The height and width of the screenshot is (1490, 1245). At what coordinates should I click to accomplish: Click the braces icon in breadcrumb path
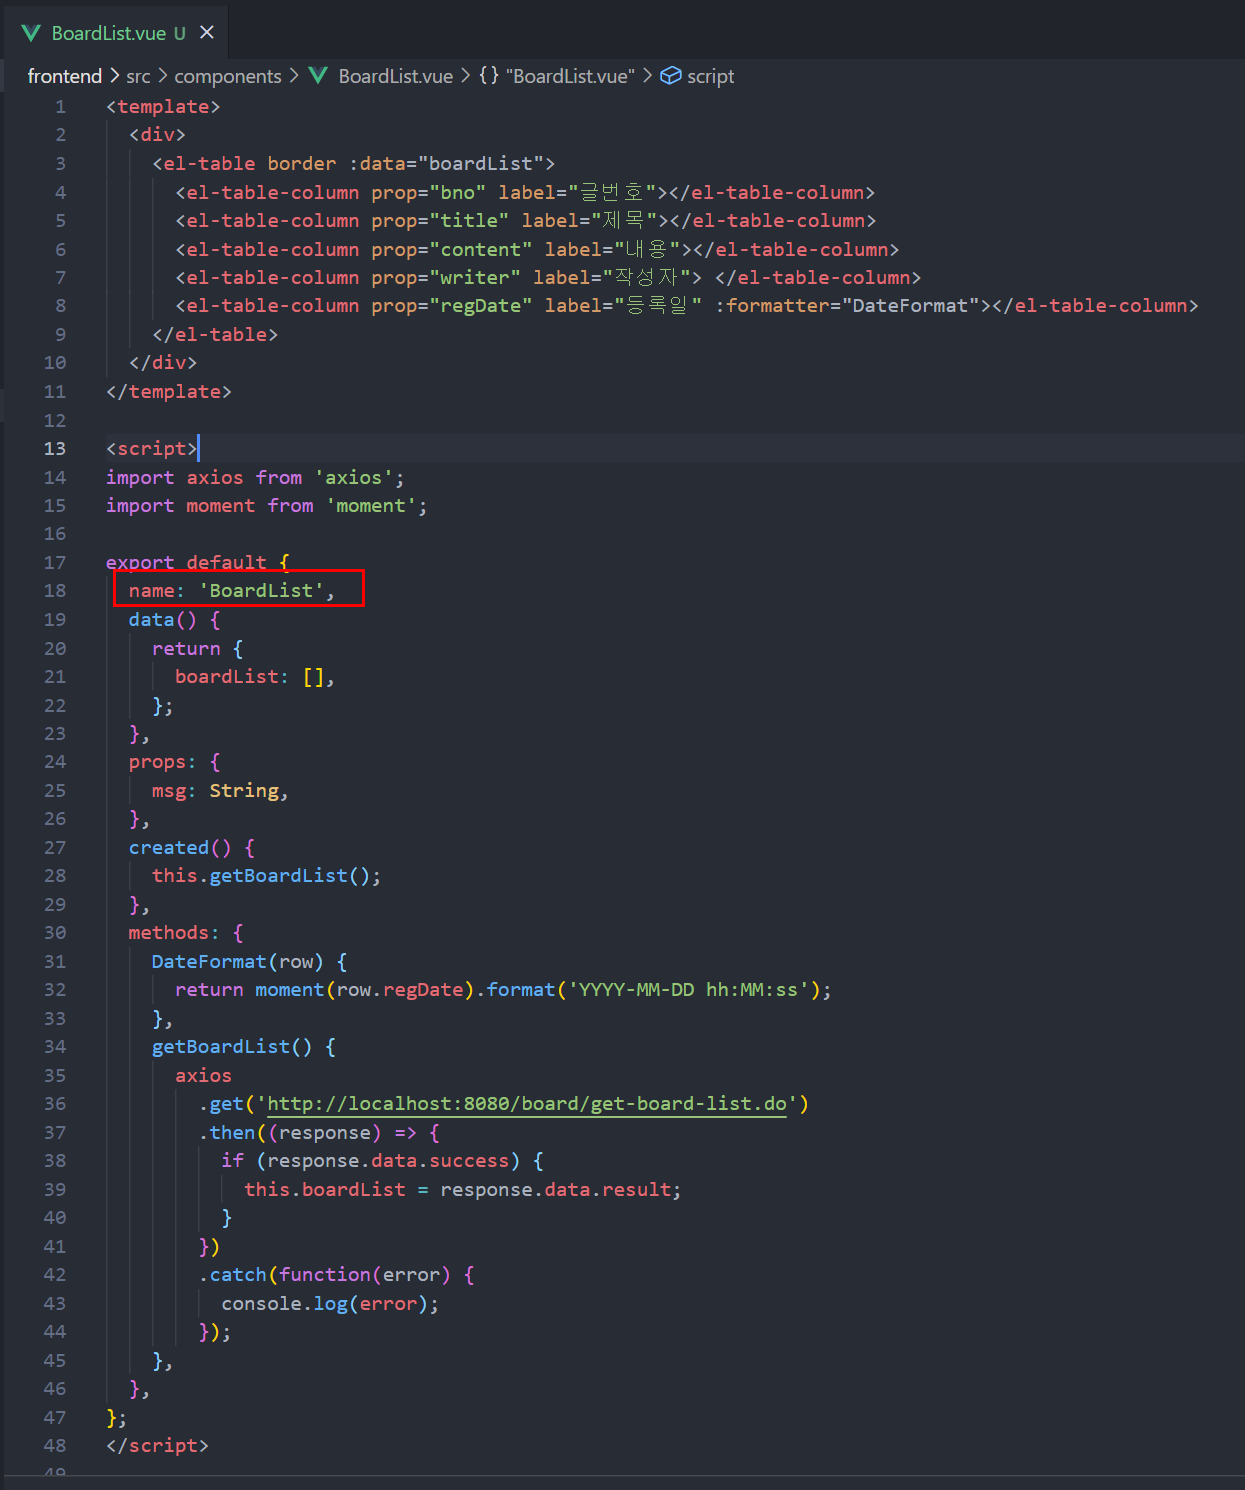point(489,76)
